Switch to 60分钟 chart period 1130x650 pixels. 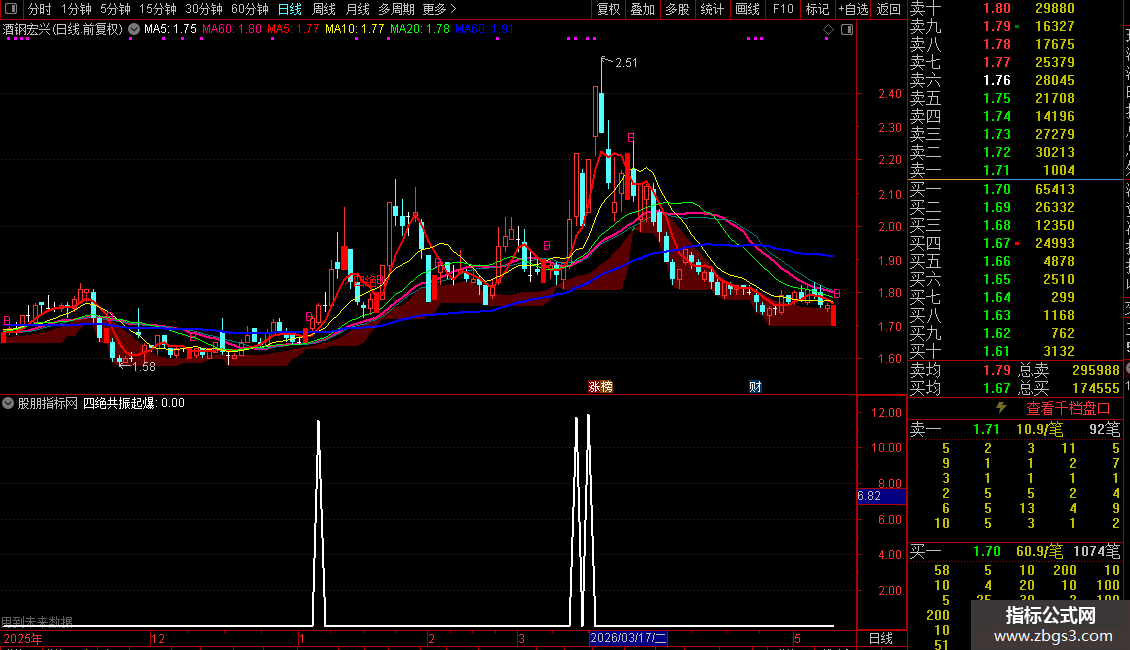click(249, 9)
